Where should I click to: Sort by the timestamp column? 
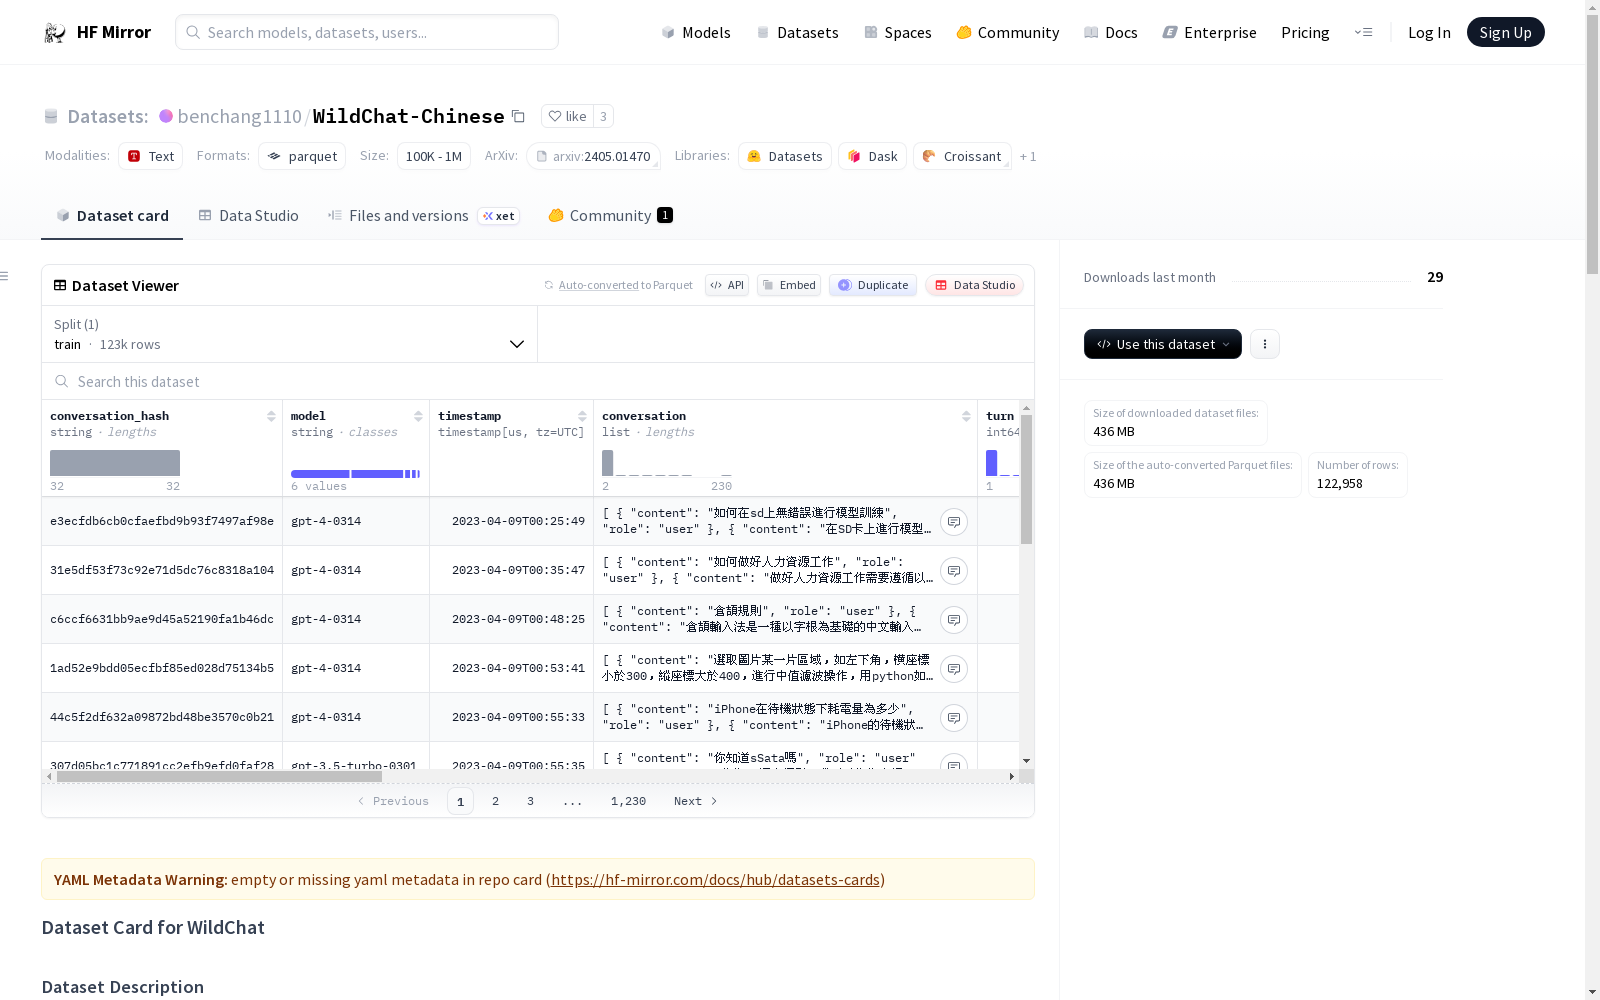pos(582,416)
